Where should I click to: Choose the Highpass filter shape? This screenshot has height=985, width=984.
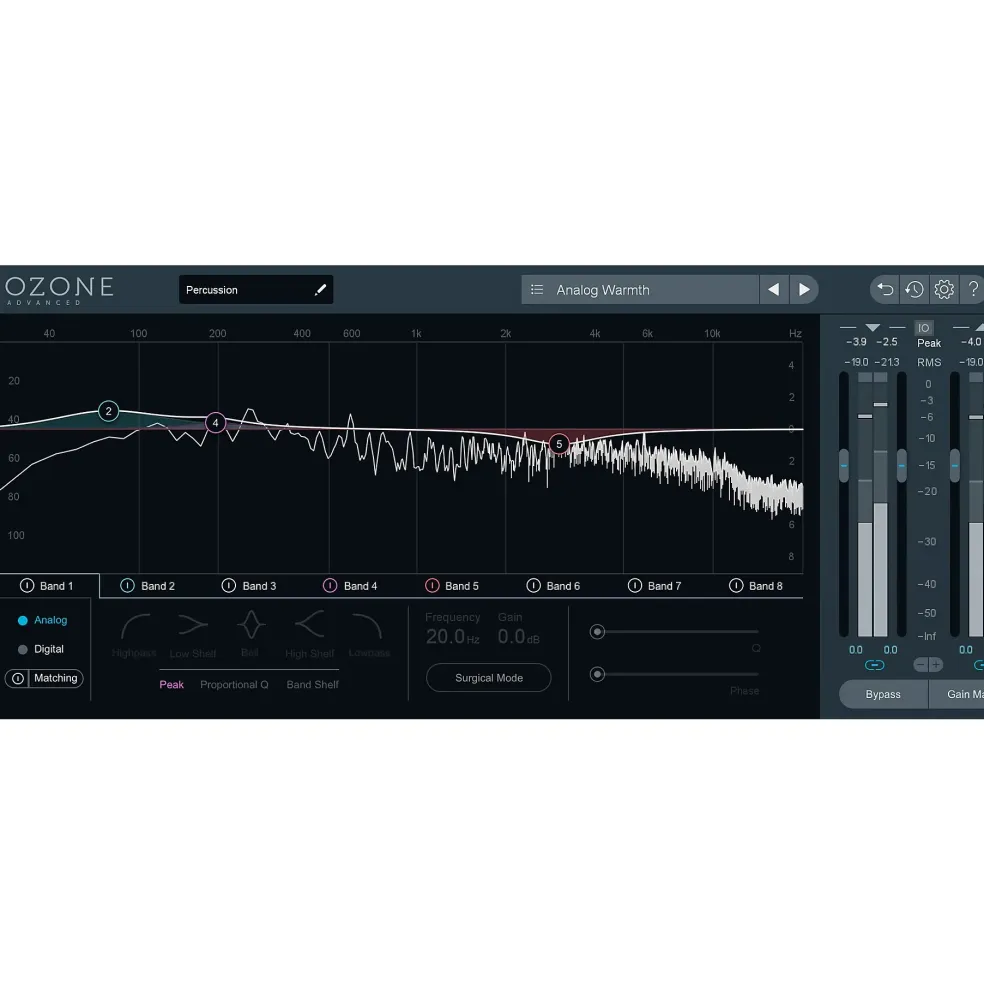(134, 634)
